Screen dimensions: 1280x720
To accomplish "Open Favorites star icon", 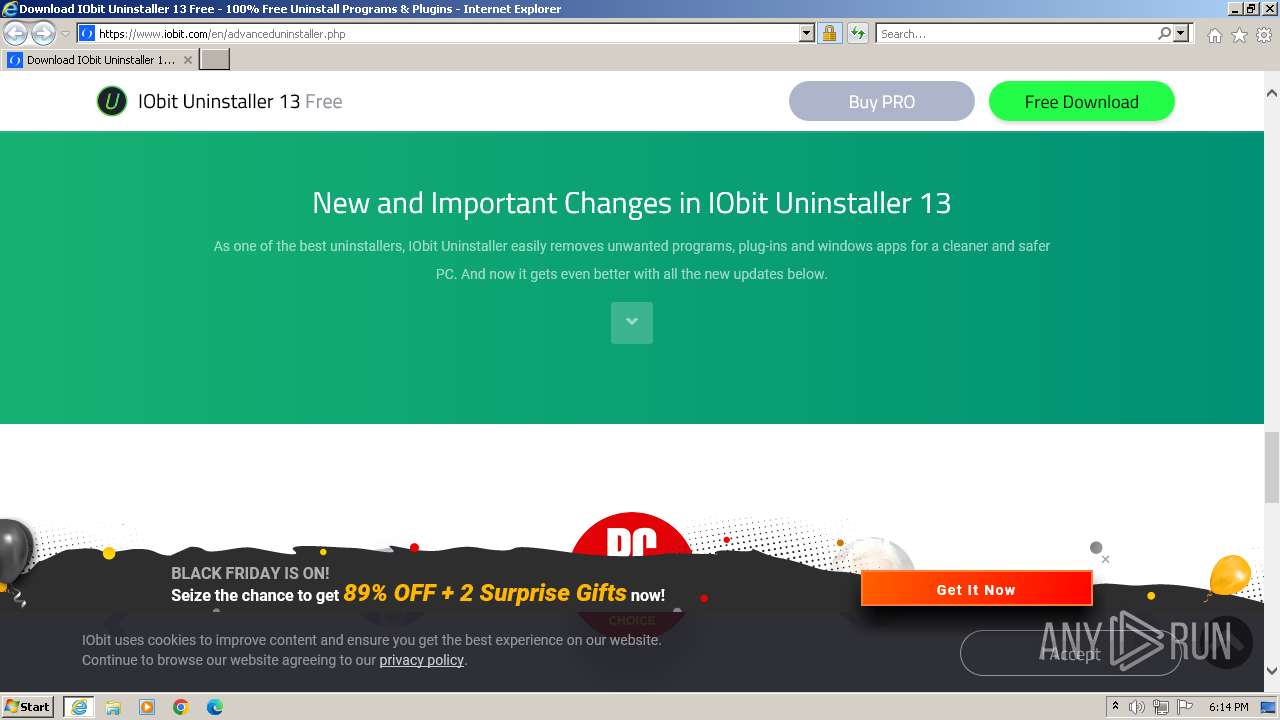I will tap(1239, 35).
